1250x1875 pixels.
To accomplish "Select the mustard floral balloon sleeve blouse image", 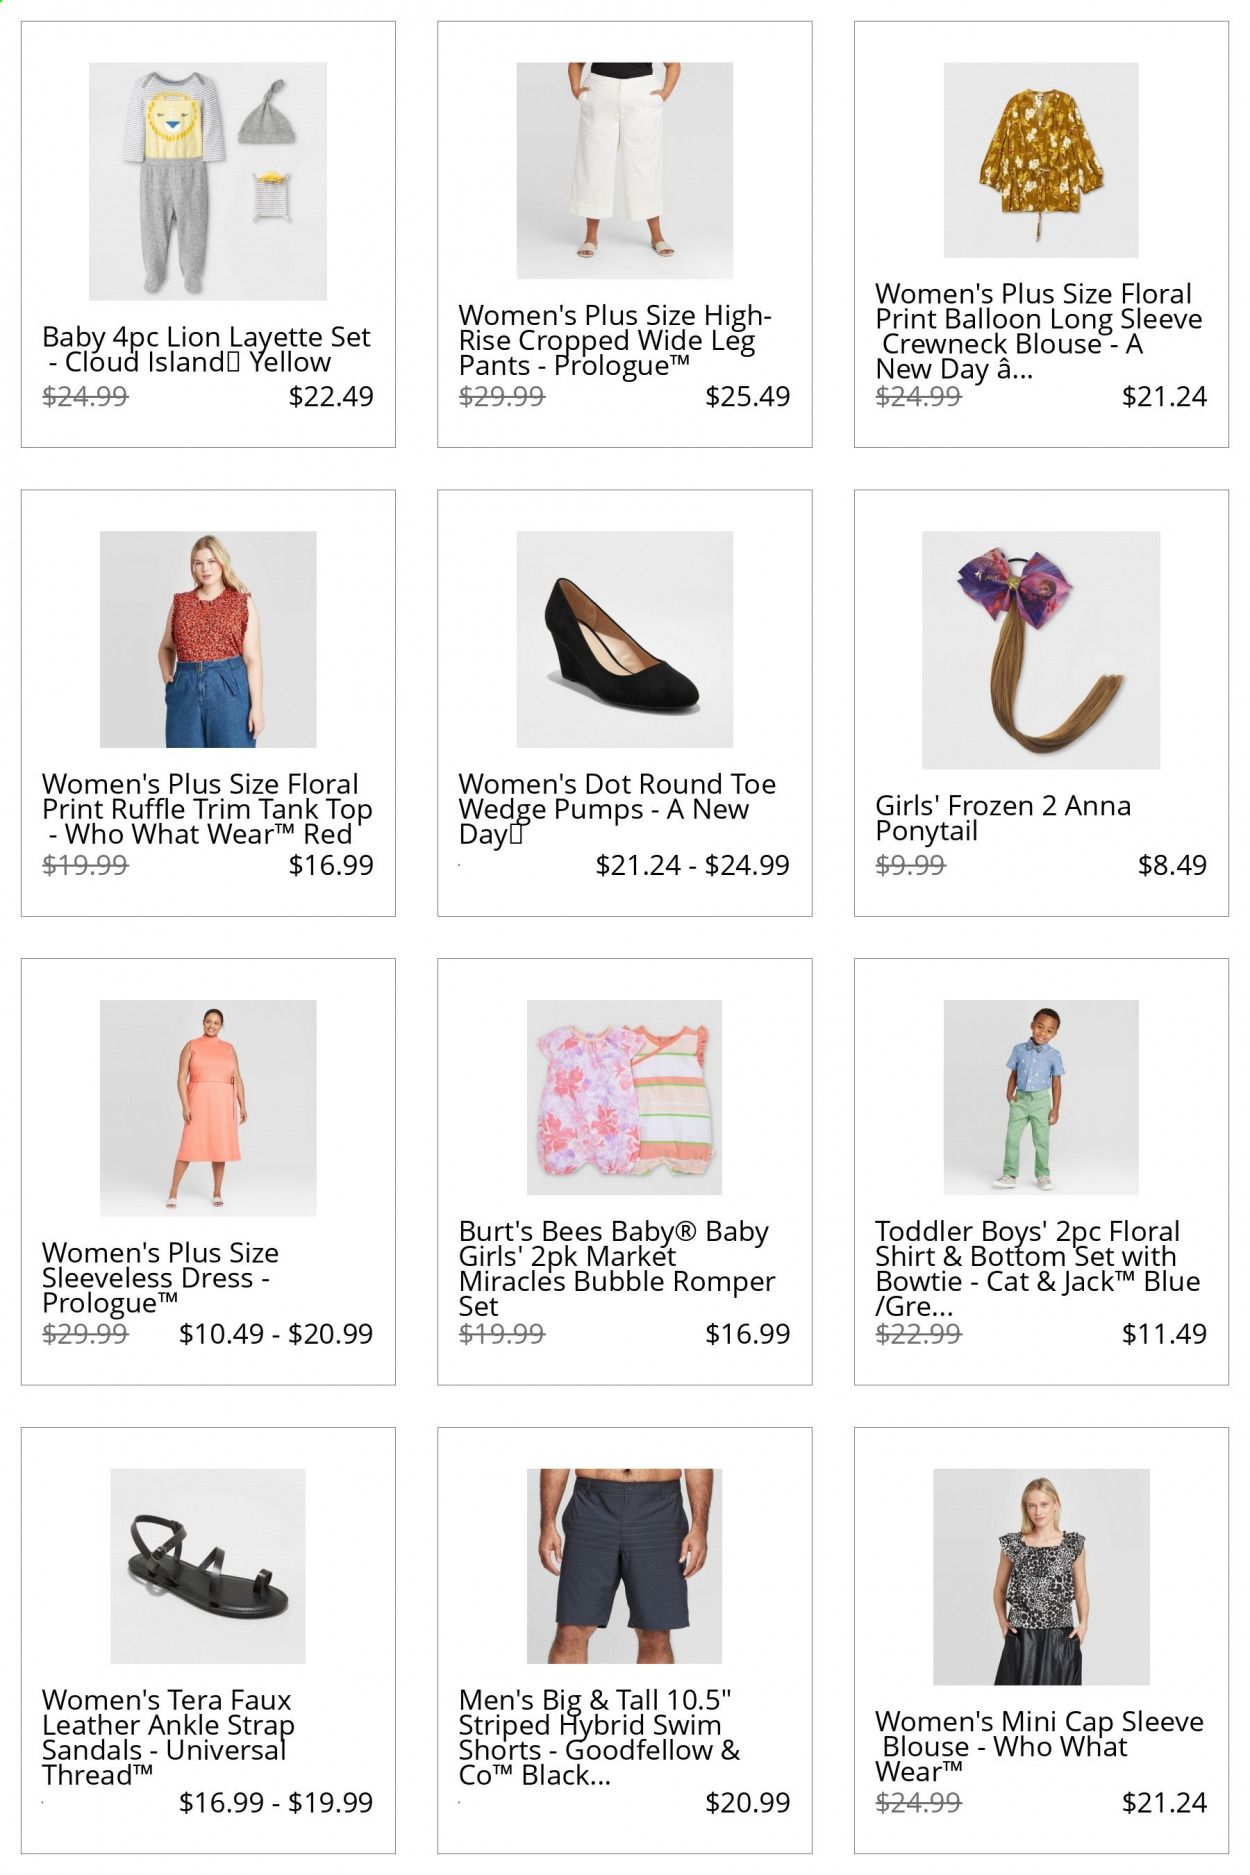I will point(1041,160).
